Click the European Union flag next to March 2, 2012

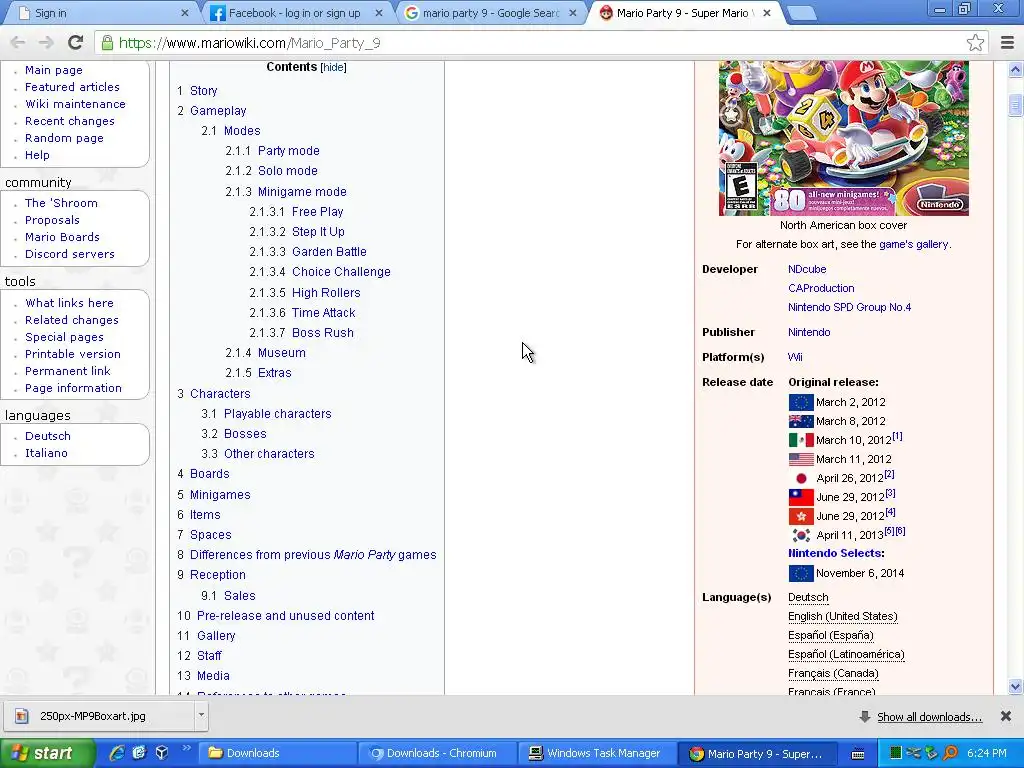pos(801,402)
